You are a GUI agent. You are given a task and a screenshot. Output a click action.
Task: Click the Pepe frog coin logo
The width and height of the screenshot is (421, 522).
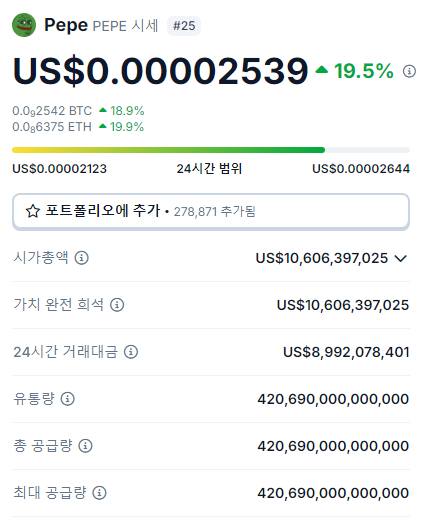click(x=24, y=25)
